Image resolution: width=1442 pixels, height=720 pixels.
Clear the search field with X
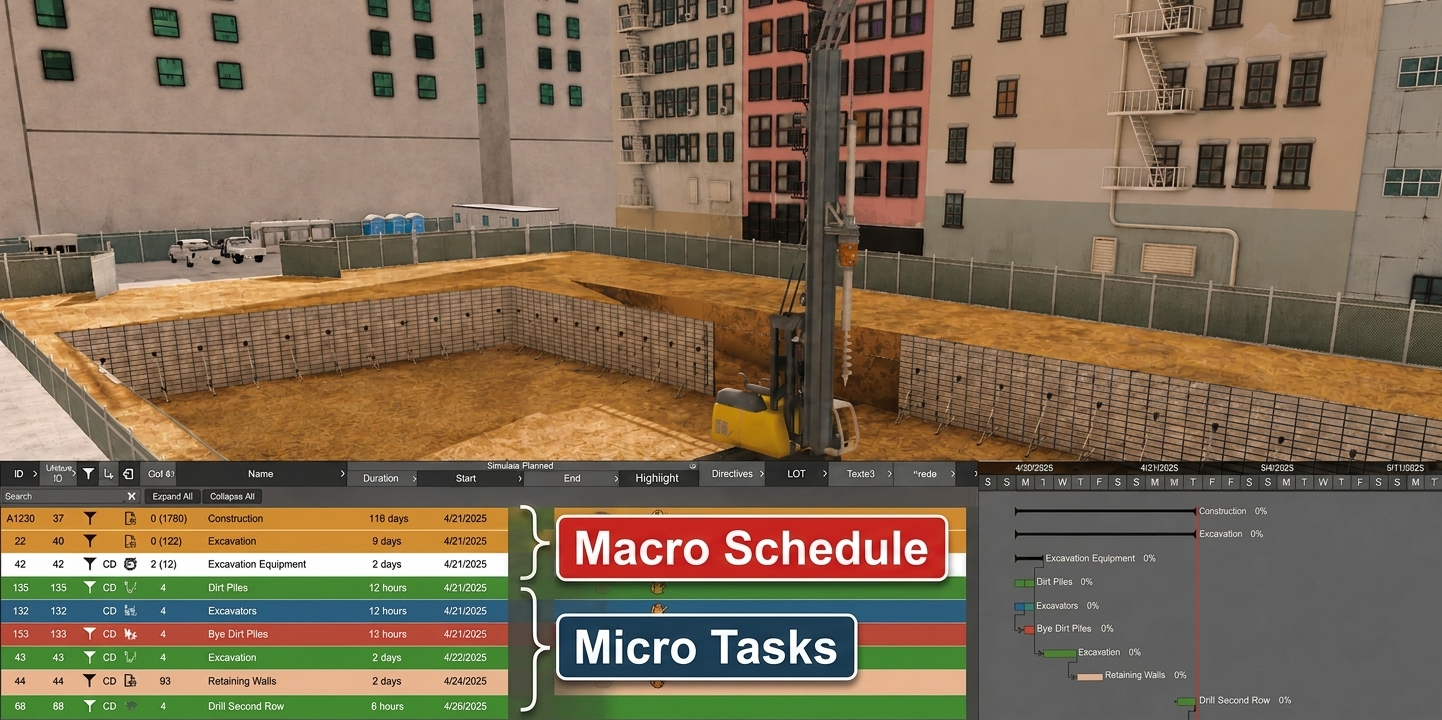pyautogui.click(x=131, y=496)
